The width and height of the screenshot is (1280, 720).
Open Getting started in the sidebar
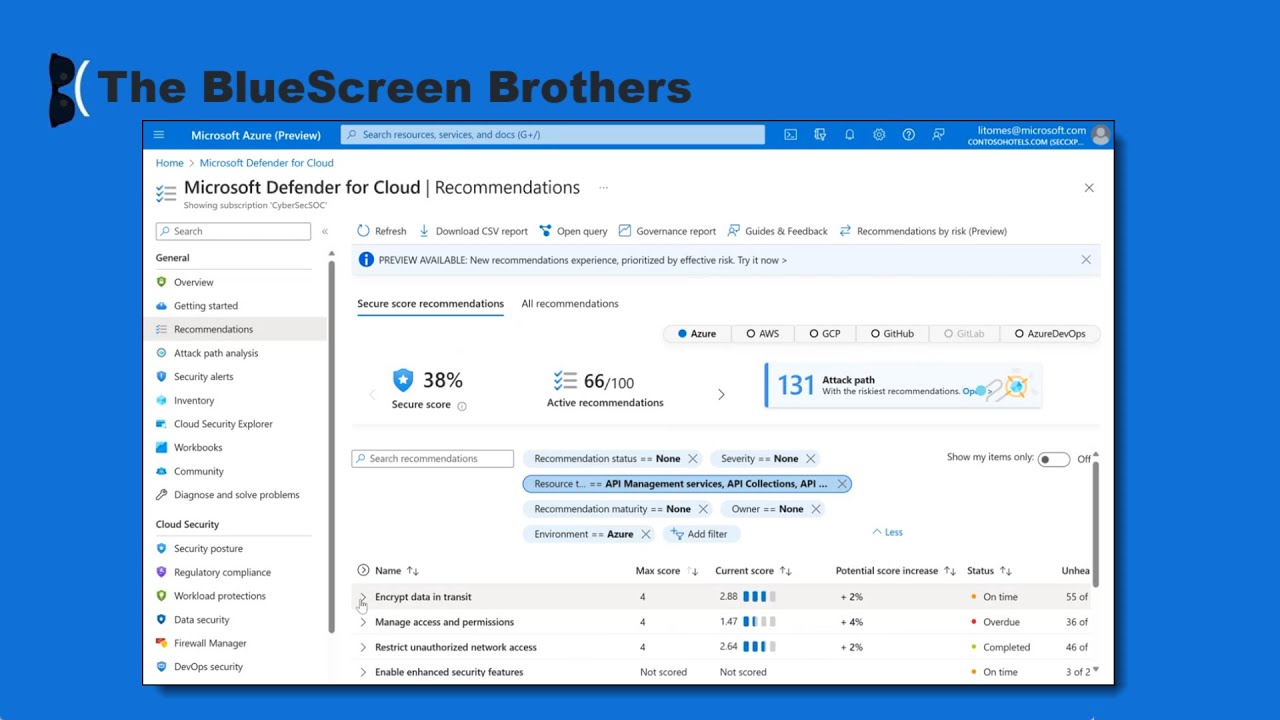point(205,306)
